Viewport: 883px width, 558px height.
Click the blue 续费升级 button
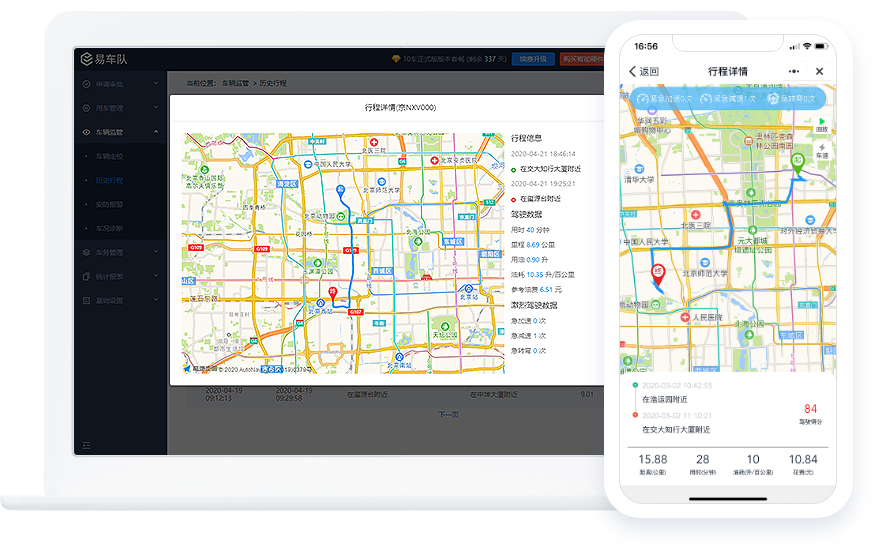coord(533,59)
